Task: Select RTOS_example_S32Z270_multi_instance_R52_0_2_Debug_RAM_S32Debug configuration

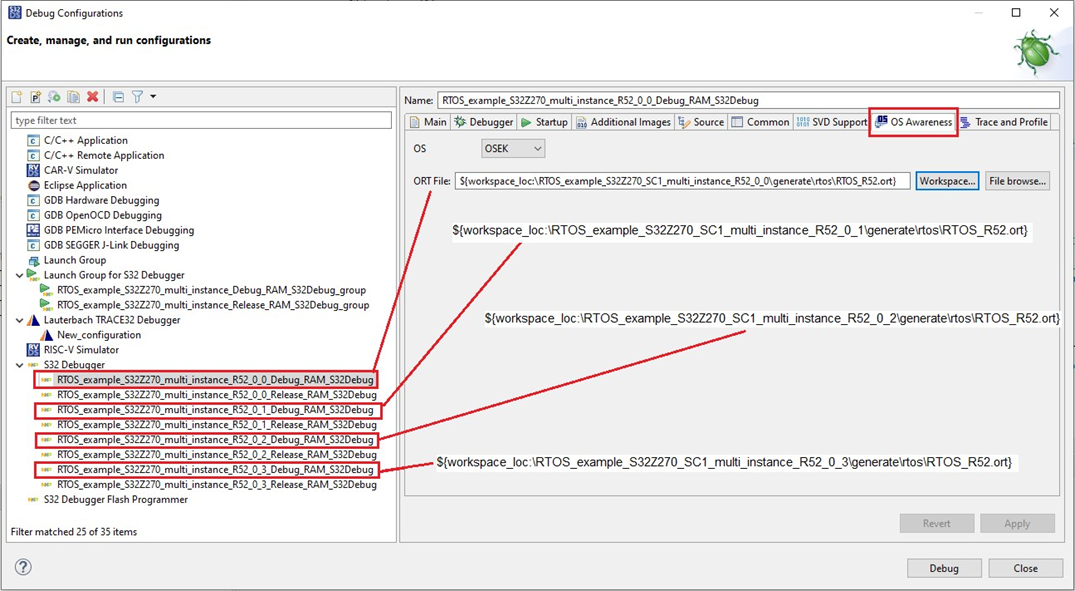Action: pyautogui.click(x=215, y=439)
